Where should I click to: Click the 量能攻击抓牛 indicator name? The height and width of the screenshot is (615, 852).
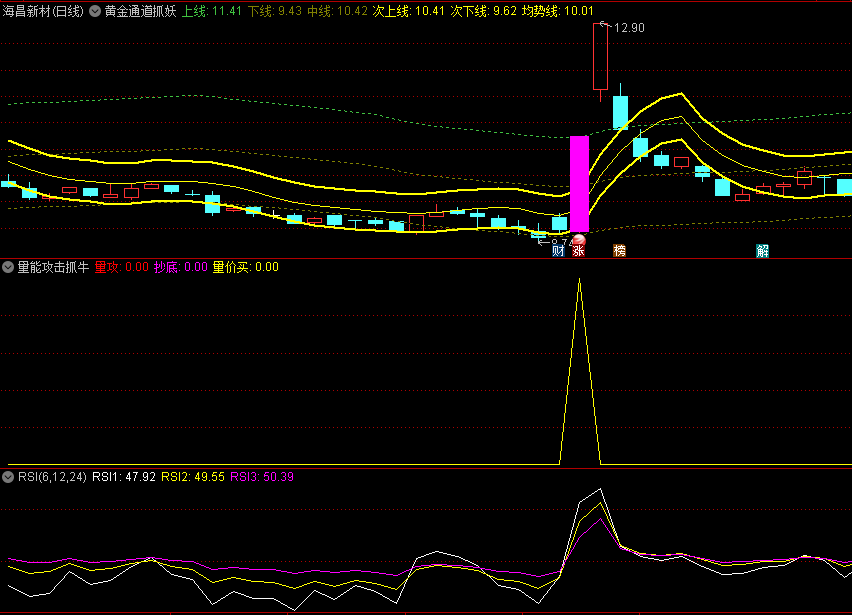(53, 267)
